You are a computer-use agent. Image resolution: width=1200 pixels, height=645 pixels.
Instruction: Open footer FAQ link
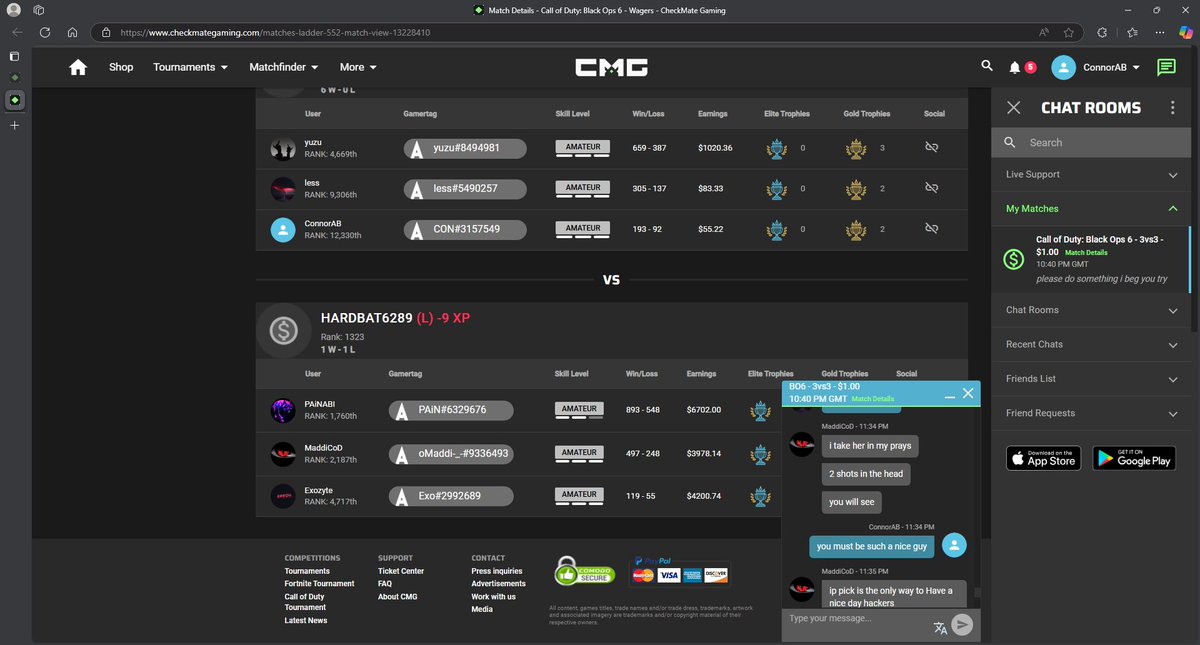click(x=385, y=584)
